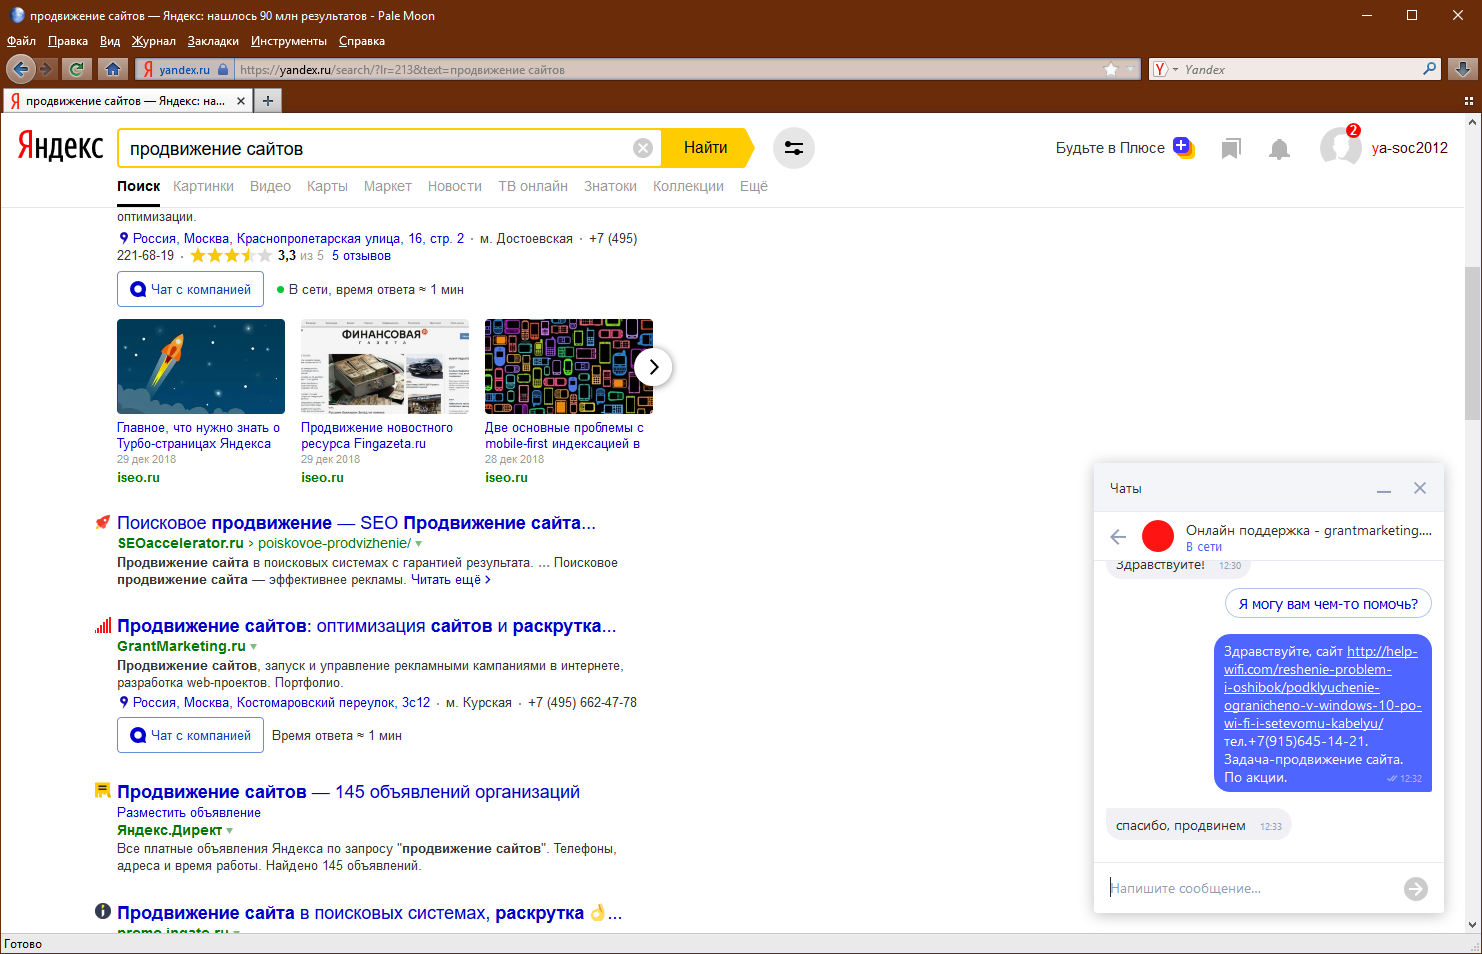Open ya-soc2012 user avatar
Viewport: 1482px width, 954px height.
pos(1340,147)
